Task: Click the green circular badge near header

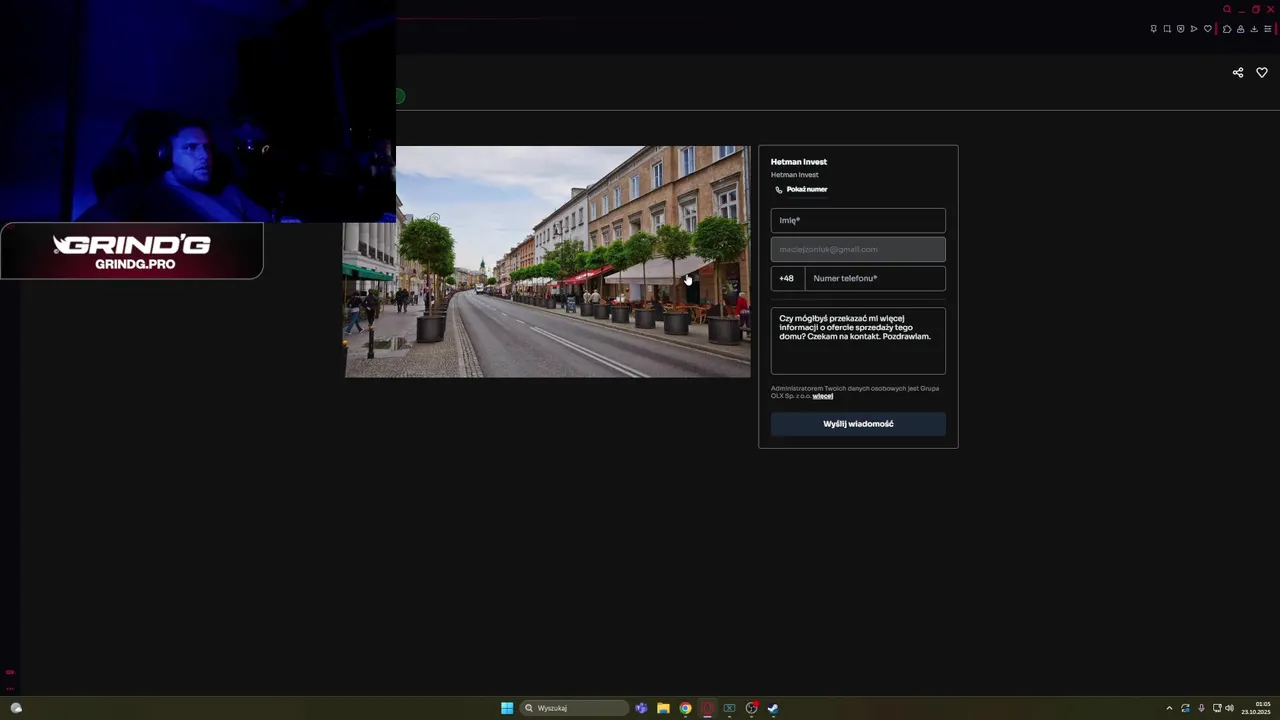Action: pos(400,96)
